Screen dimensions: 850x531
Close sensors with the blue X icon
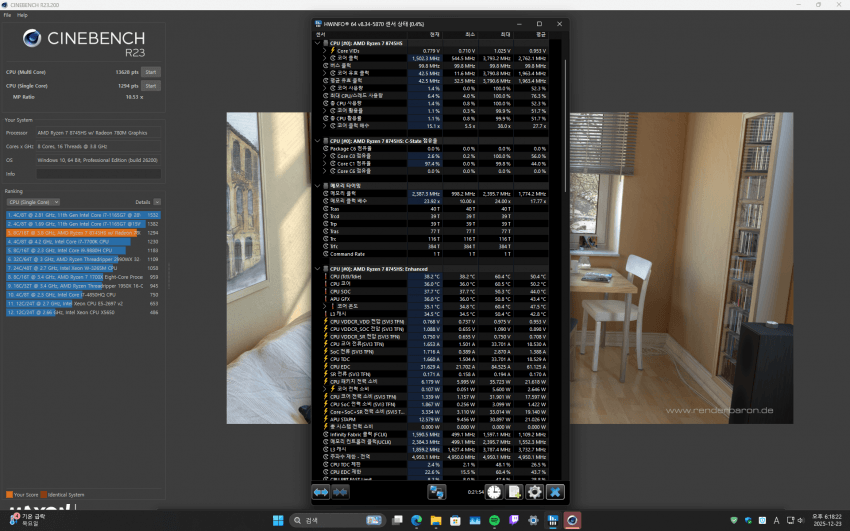click(x=555, y=492)
